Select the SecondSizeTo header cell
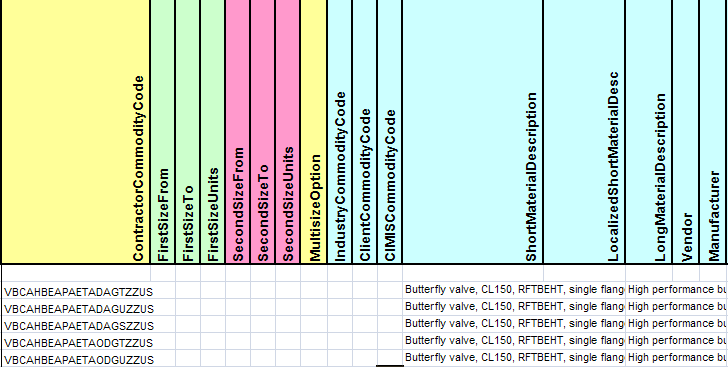This screenshot has height=367, width=728. [263, 132]
